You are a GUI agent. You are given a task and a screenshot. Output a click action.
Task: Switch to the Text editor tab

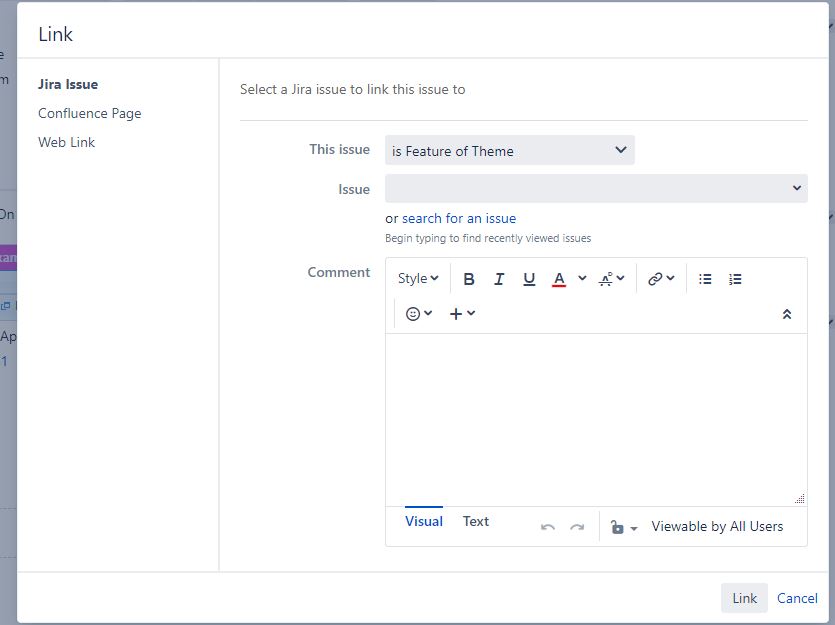pos(476,521)
